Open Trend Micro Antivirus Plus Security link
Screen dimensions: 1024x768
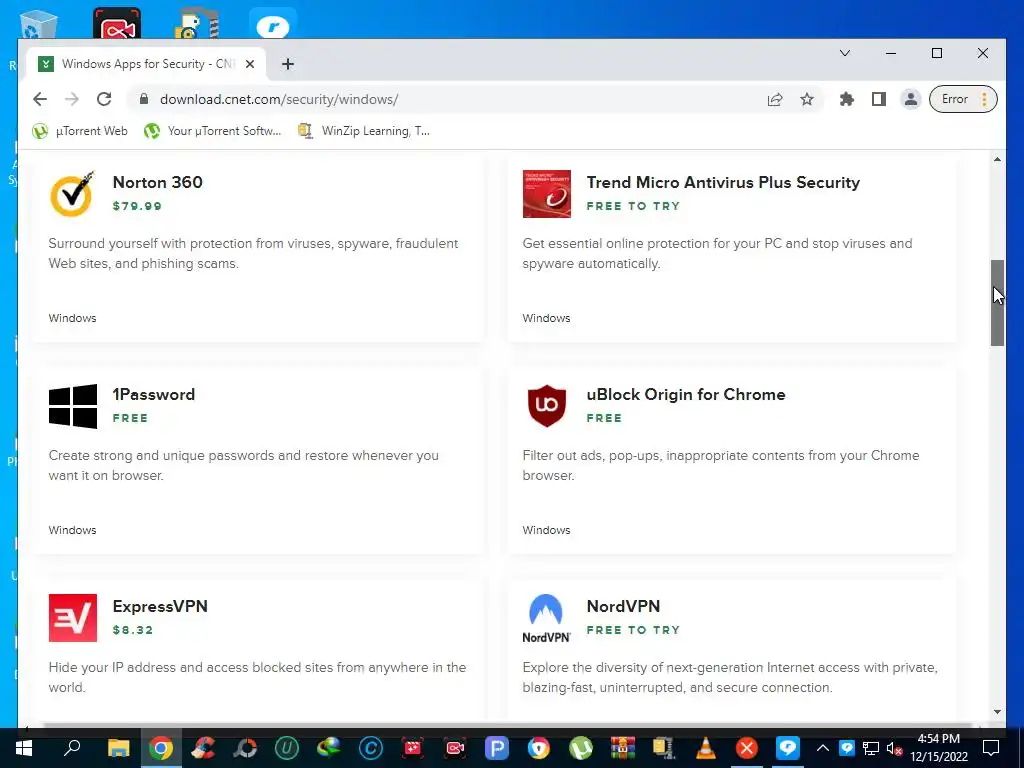pos(723,182)
